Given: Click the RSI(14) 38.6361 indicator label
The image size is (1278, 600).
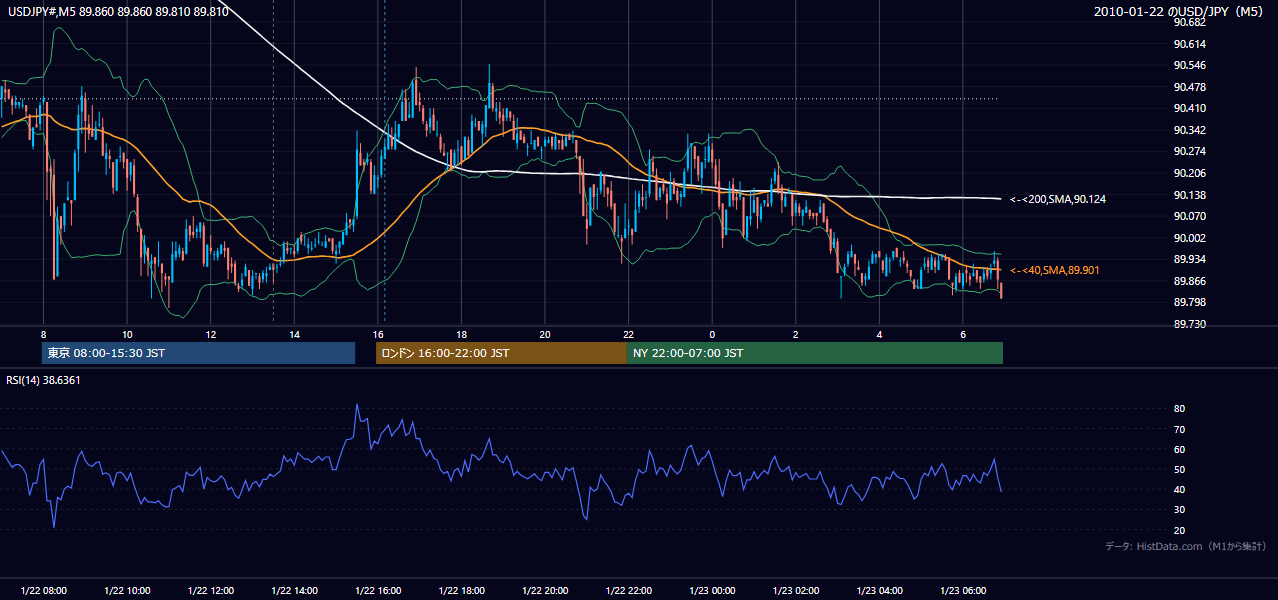Looking at the screenshot, I should (x=44, y=380).
